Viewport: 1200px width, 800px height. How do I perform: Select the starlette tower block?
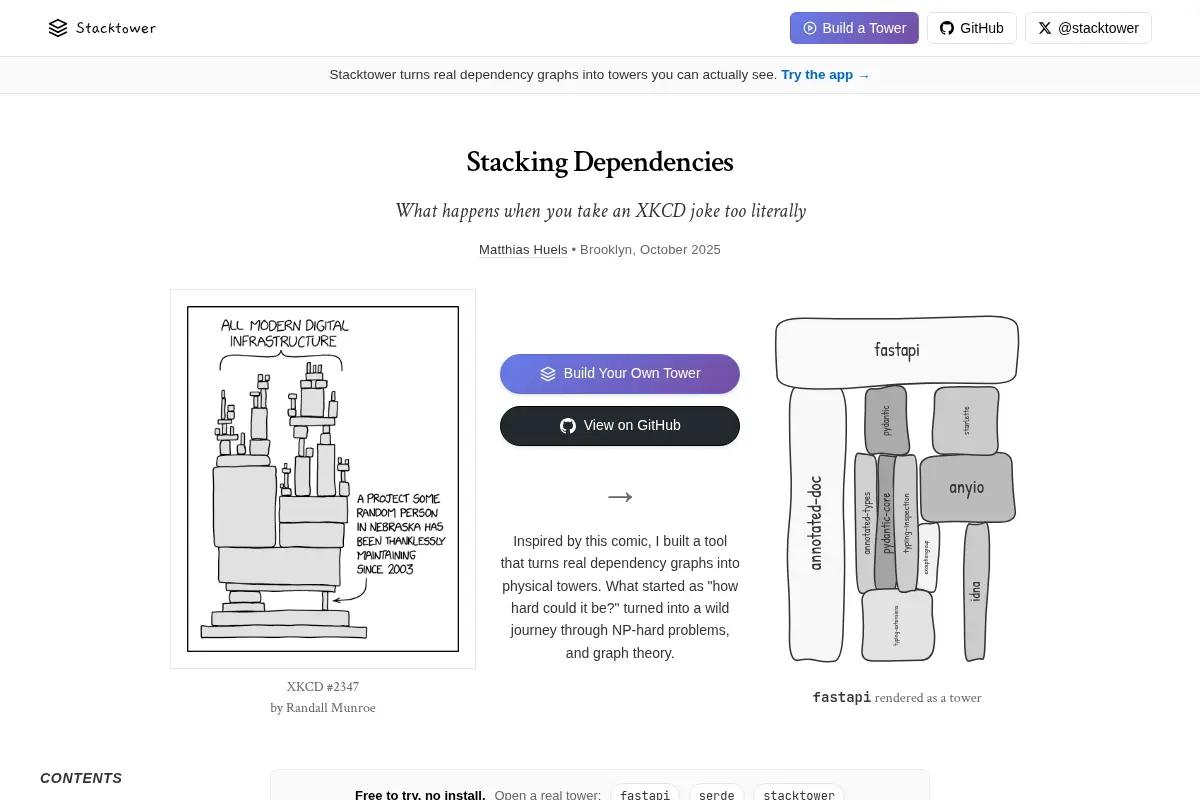click(966, 420)
